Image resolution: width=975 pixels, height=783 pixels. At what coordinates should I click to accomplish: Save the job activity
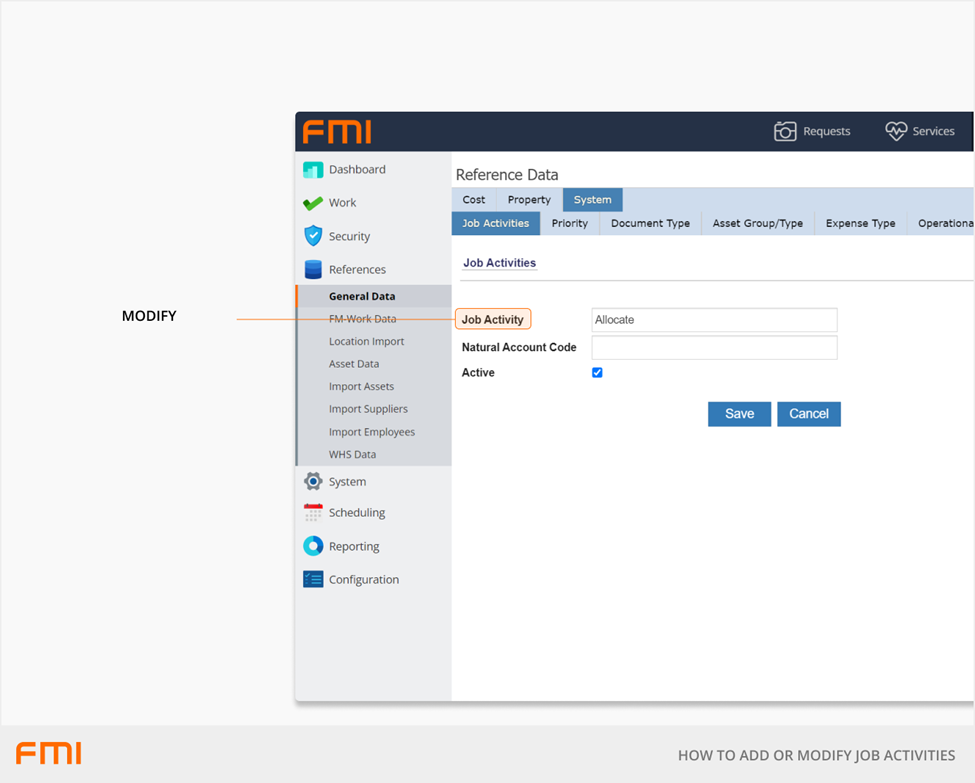[739, 414]
